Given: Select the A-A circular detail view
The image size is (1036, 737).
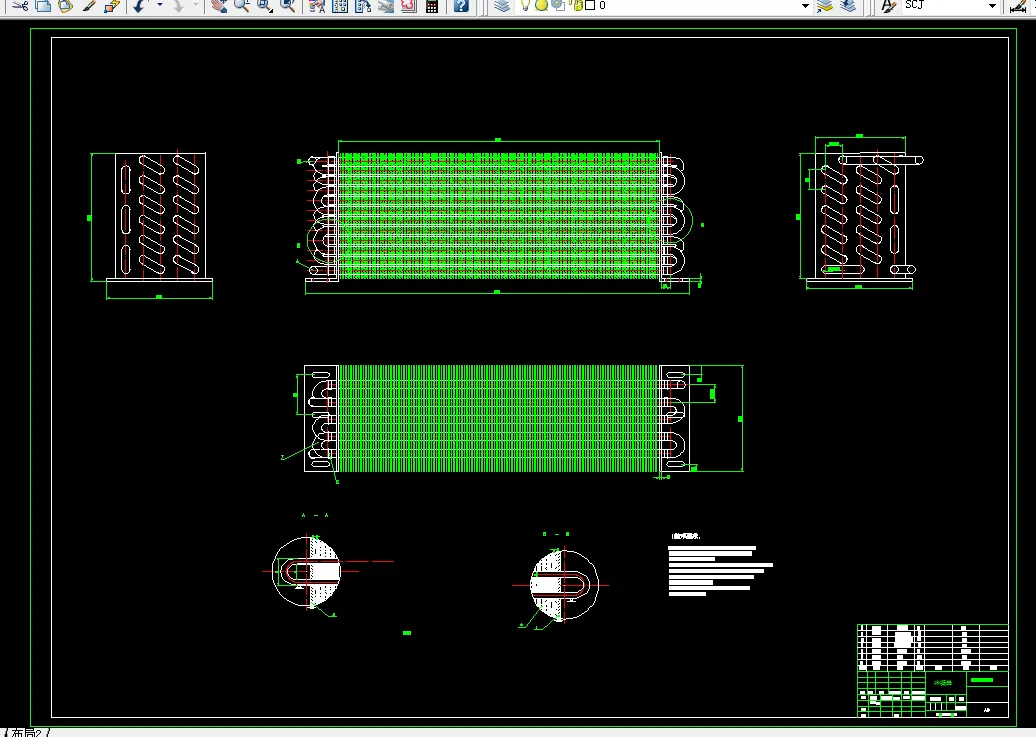Looking at the screenshot, I should coord(307,571).
